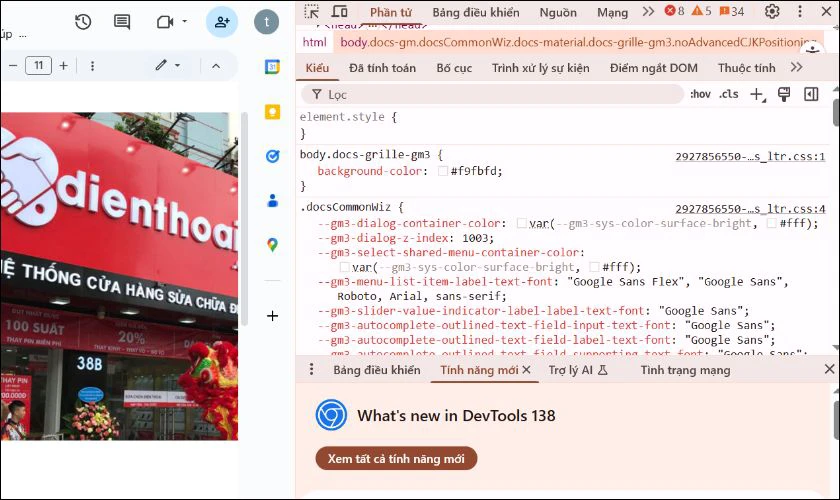The height and width of the screenshot is (500, 840).
Task: Open swatch before var(--gm3-sys-color-surface-bright under select-shared-menu
Action: pos(345,267)
